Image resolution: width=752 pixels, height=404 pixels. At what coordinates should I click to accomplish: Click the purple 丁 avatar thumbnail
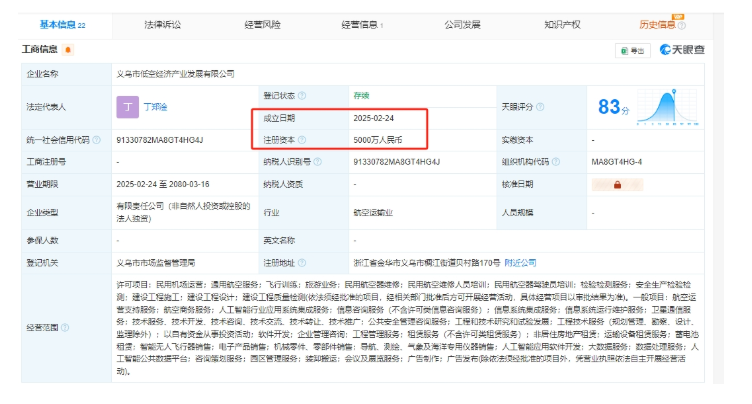[127, 106]
